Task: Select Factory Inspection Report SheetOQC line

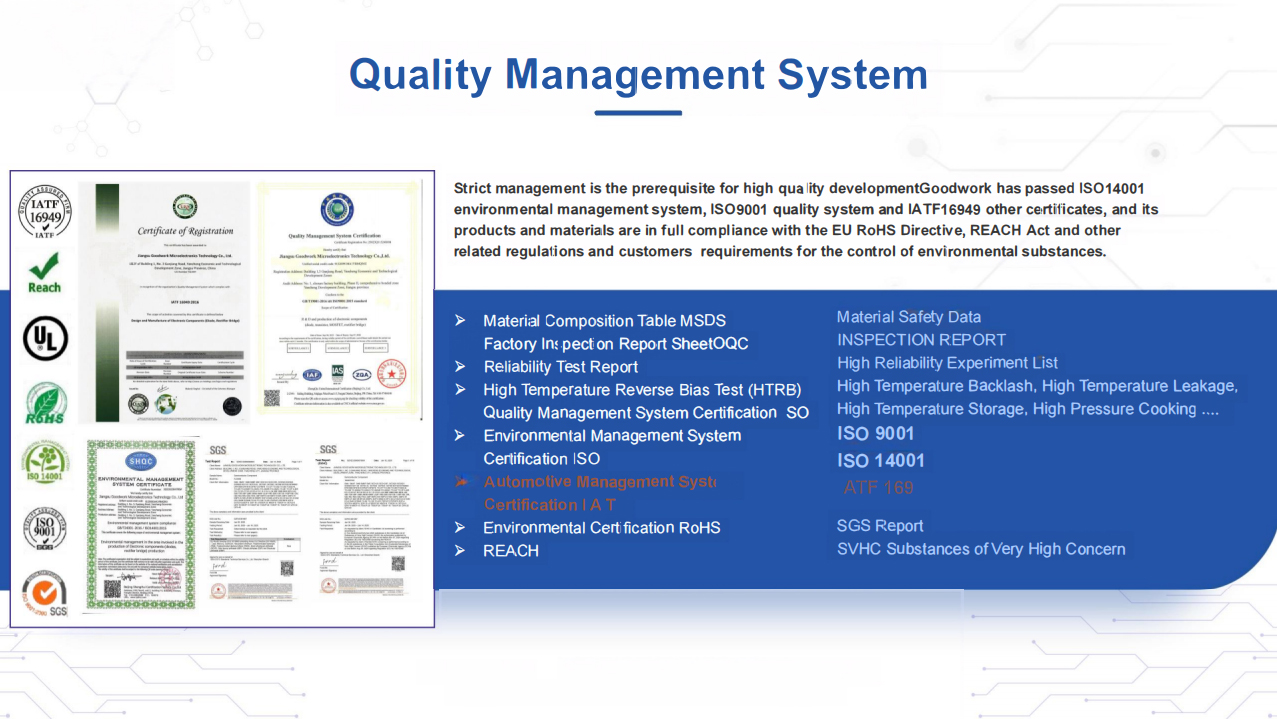Action: pyautogui.click(x=616, y=344)
